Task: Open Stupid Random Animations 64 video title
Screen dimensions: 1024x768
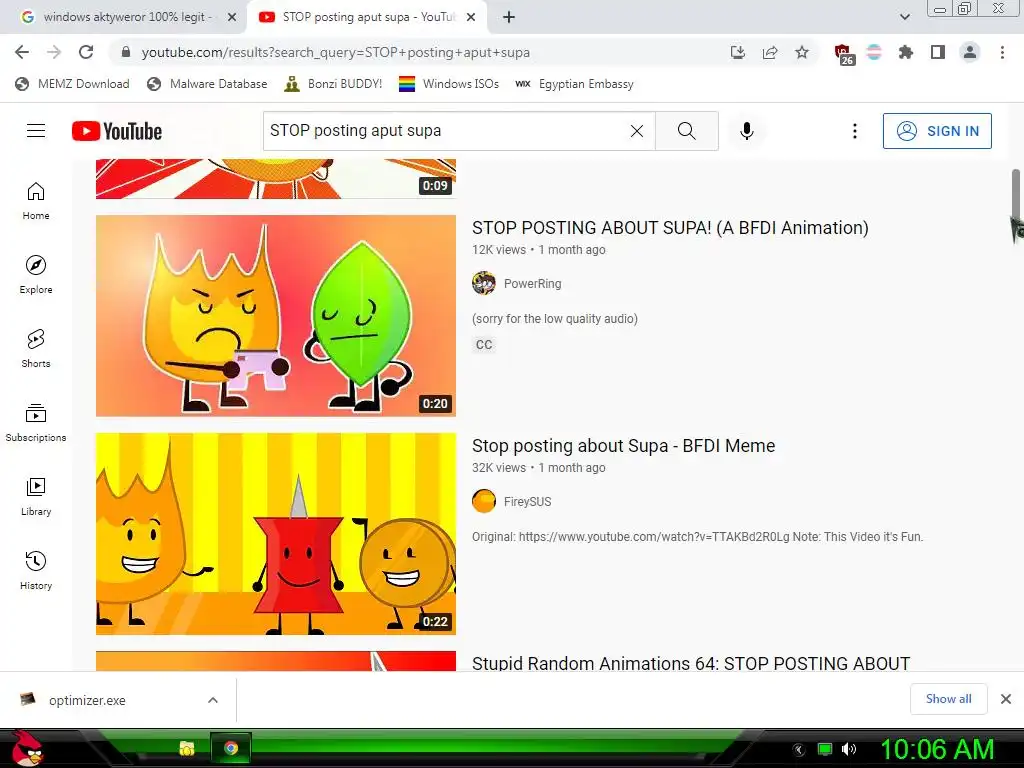Action: (x=691, y=662)
